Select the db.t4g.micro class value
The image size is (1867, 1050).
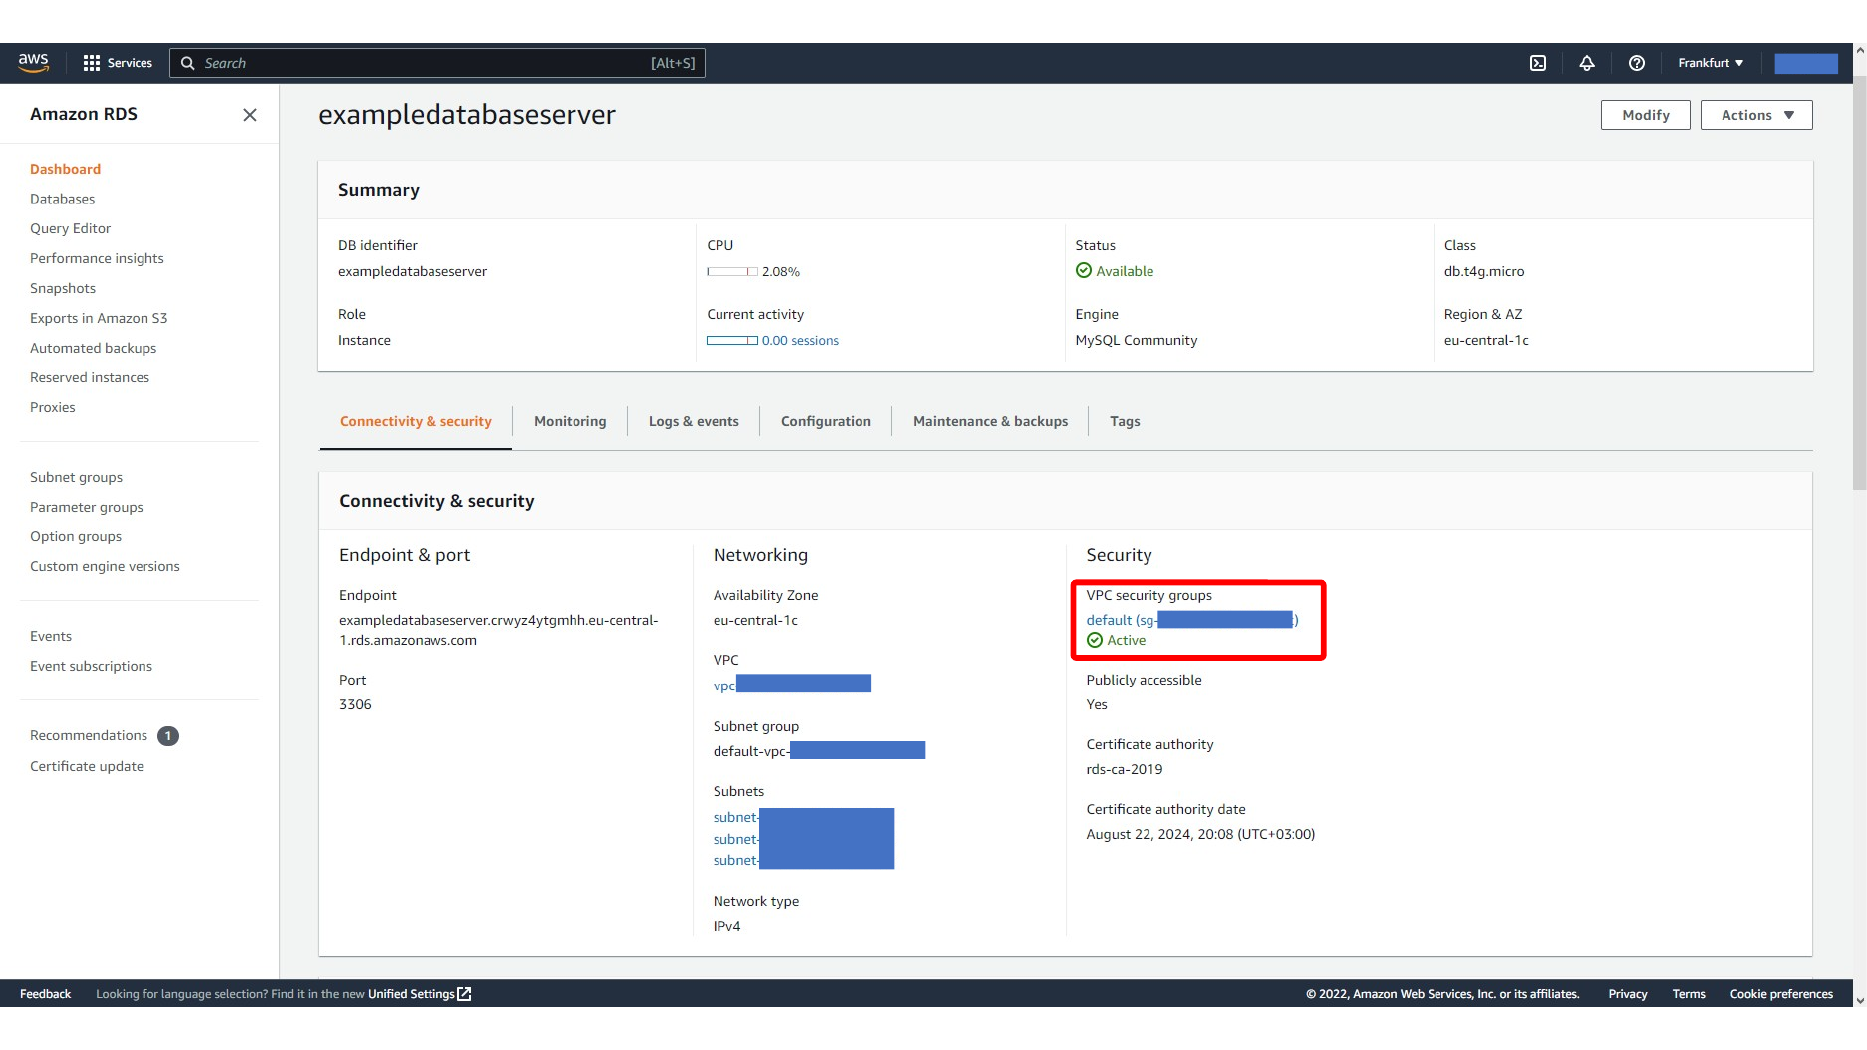click(x=1484, y=271)
